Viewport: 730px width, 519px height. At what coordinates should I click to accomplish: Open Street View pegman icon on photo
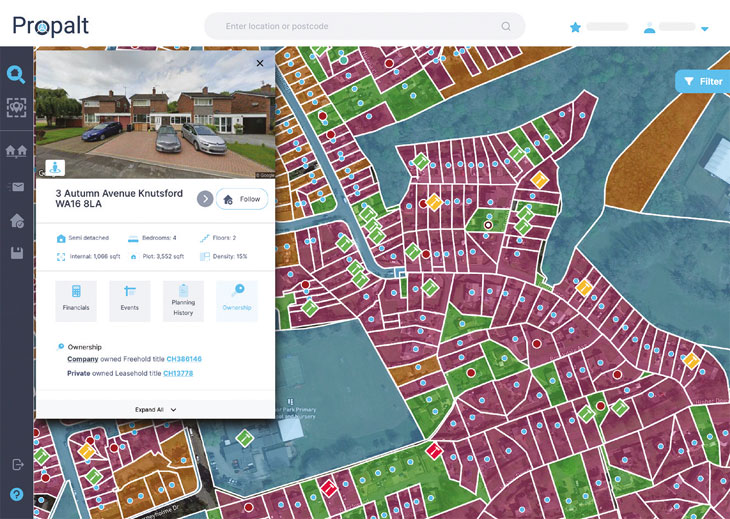click(x=53, y=166)
